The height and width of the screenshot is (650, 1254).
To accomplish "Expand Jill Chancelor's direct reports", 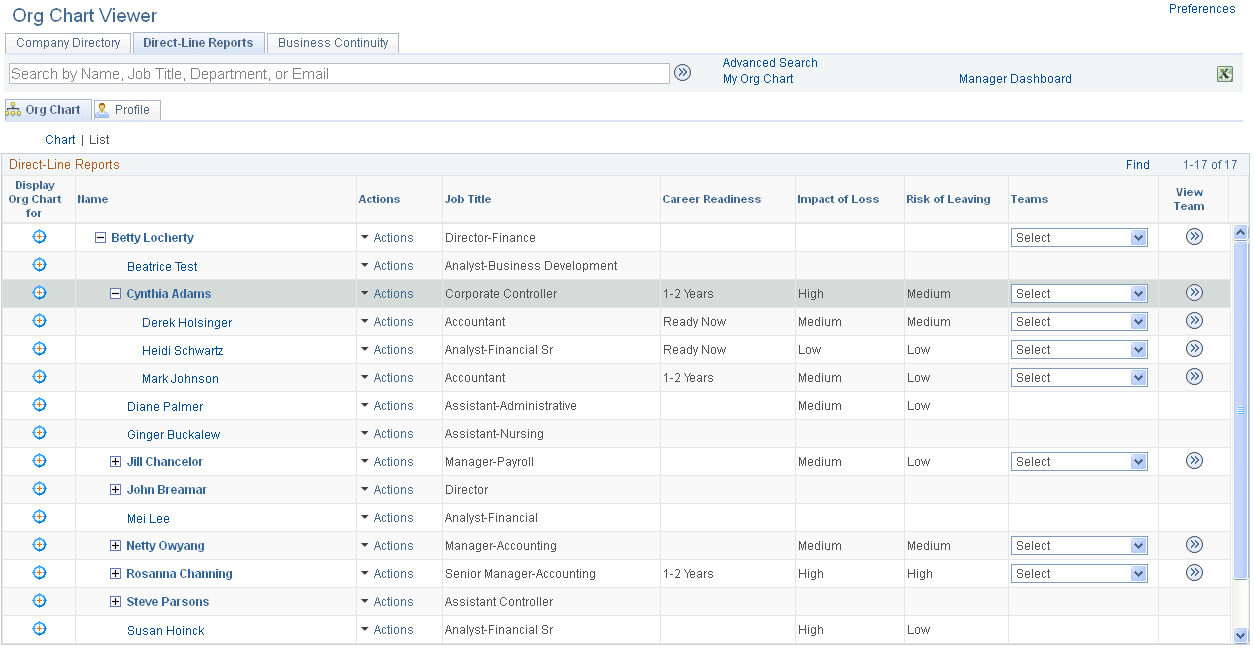I will 115,461.
